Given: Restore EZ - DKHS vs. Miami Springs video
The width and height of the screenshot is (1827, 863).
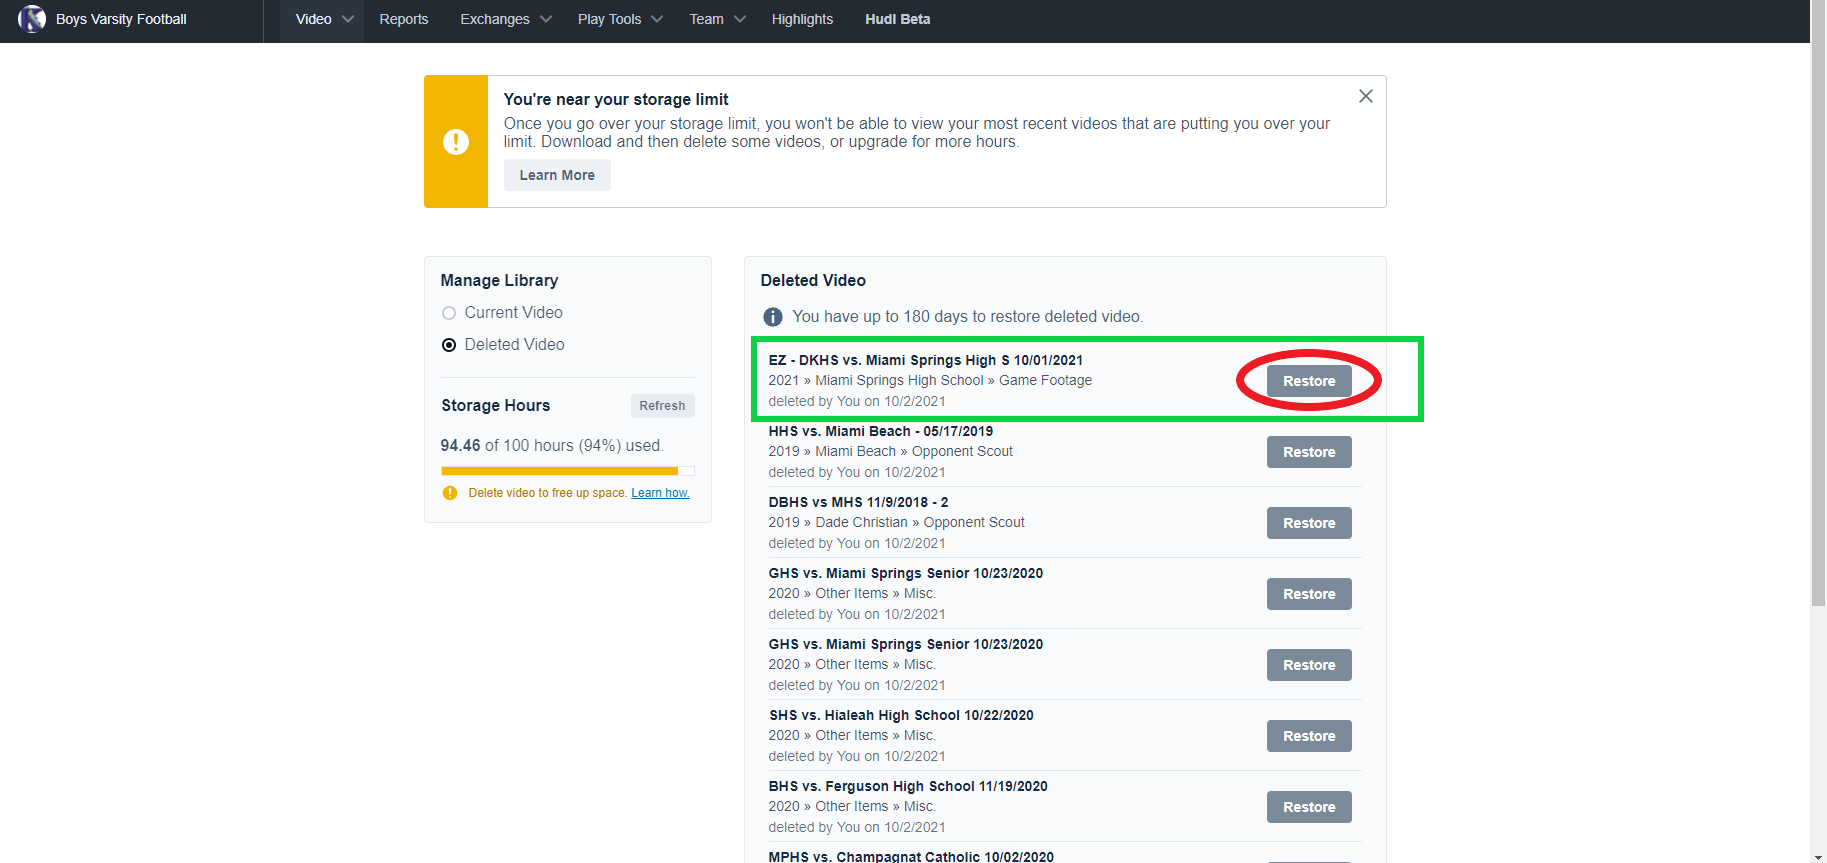Looking at the screenshot, I should (1309, 381).
